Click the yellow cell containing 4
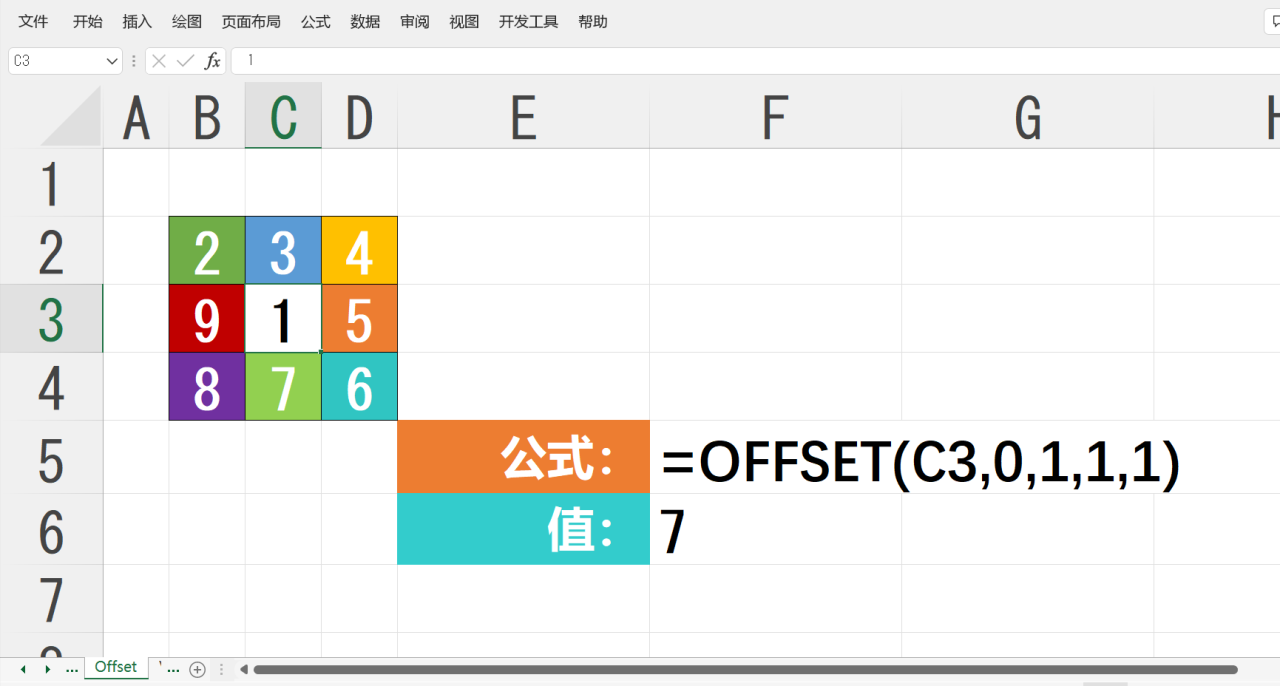 click(359, 251)
